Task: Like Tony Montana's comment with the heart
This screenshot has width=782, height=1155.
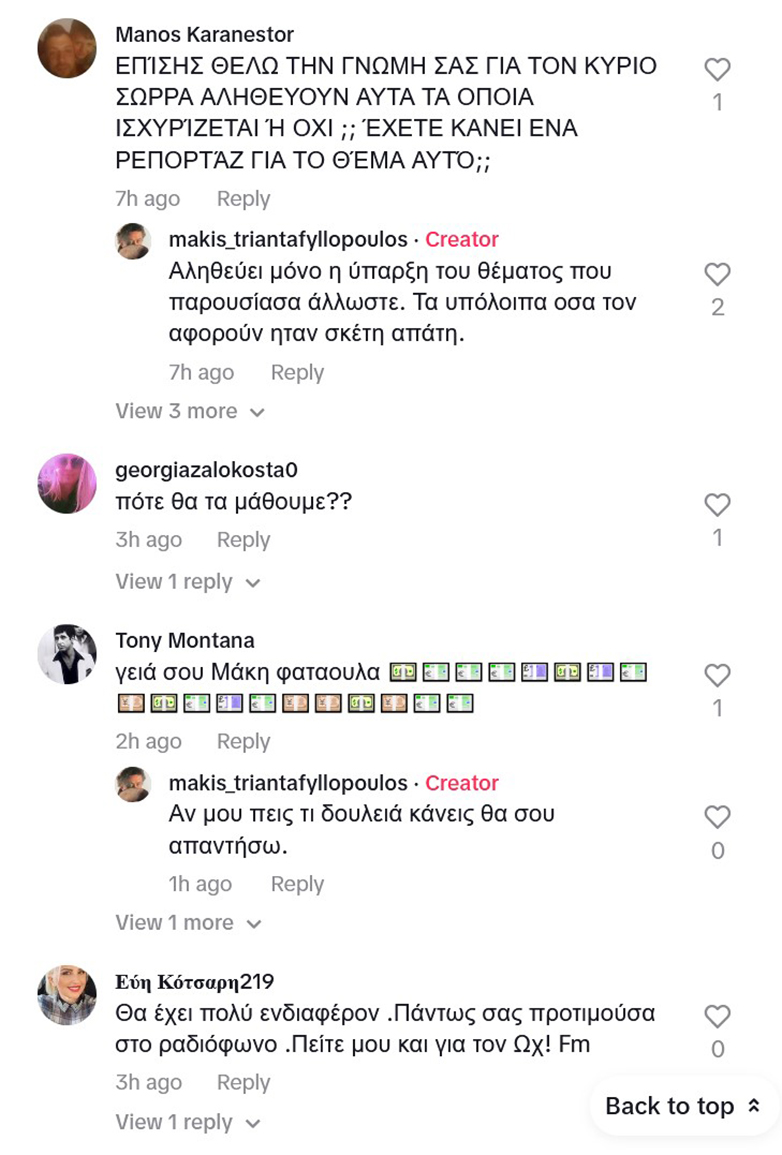Action: click(717, 676)
